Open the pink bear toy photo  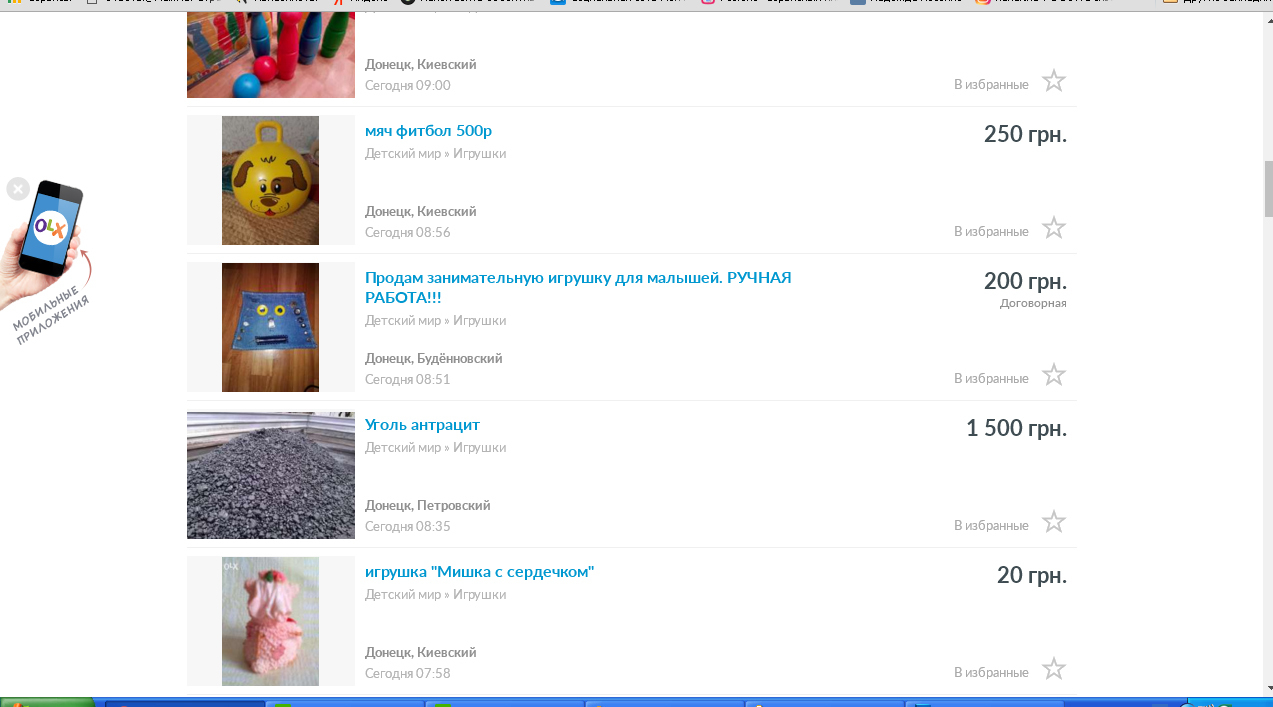click(270, 621)
